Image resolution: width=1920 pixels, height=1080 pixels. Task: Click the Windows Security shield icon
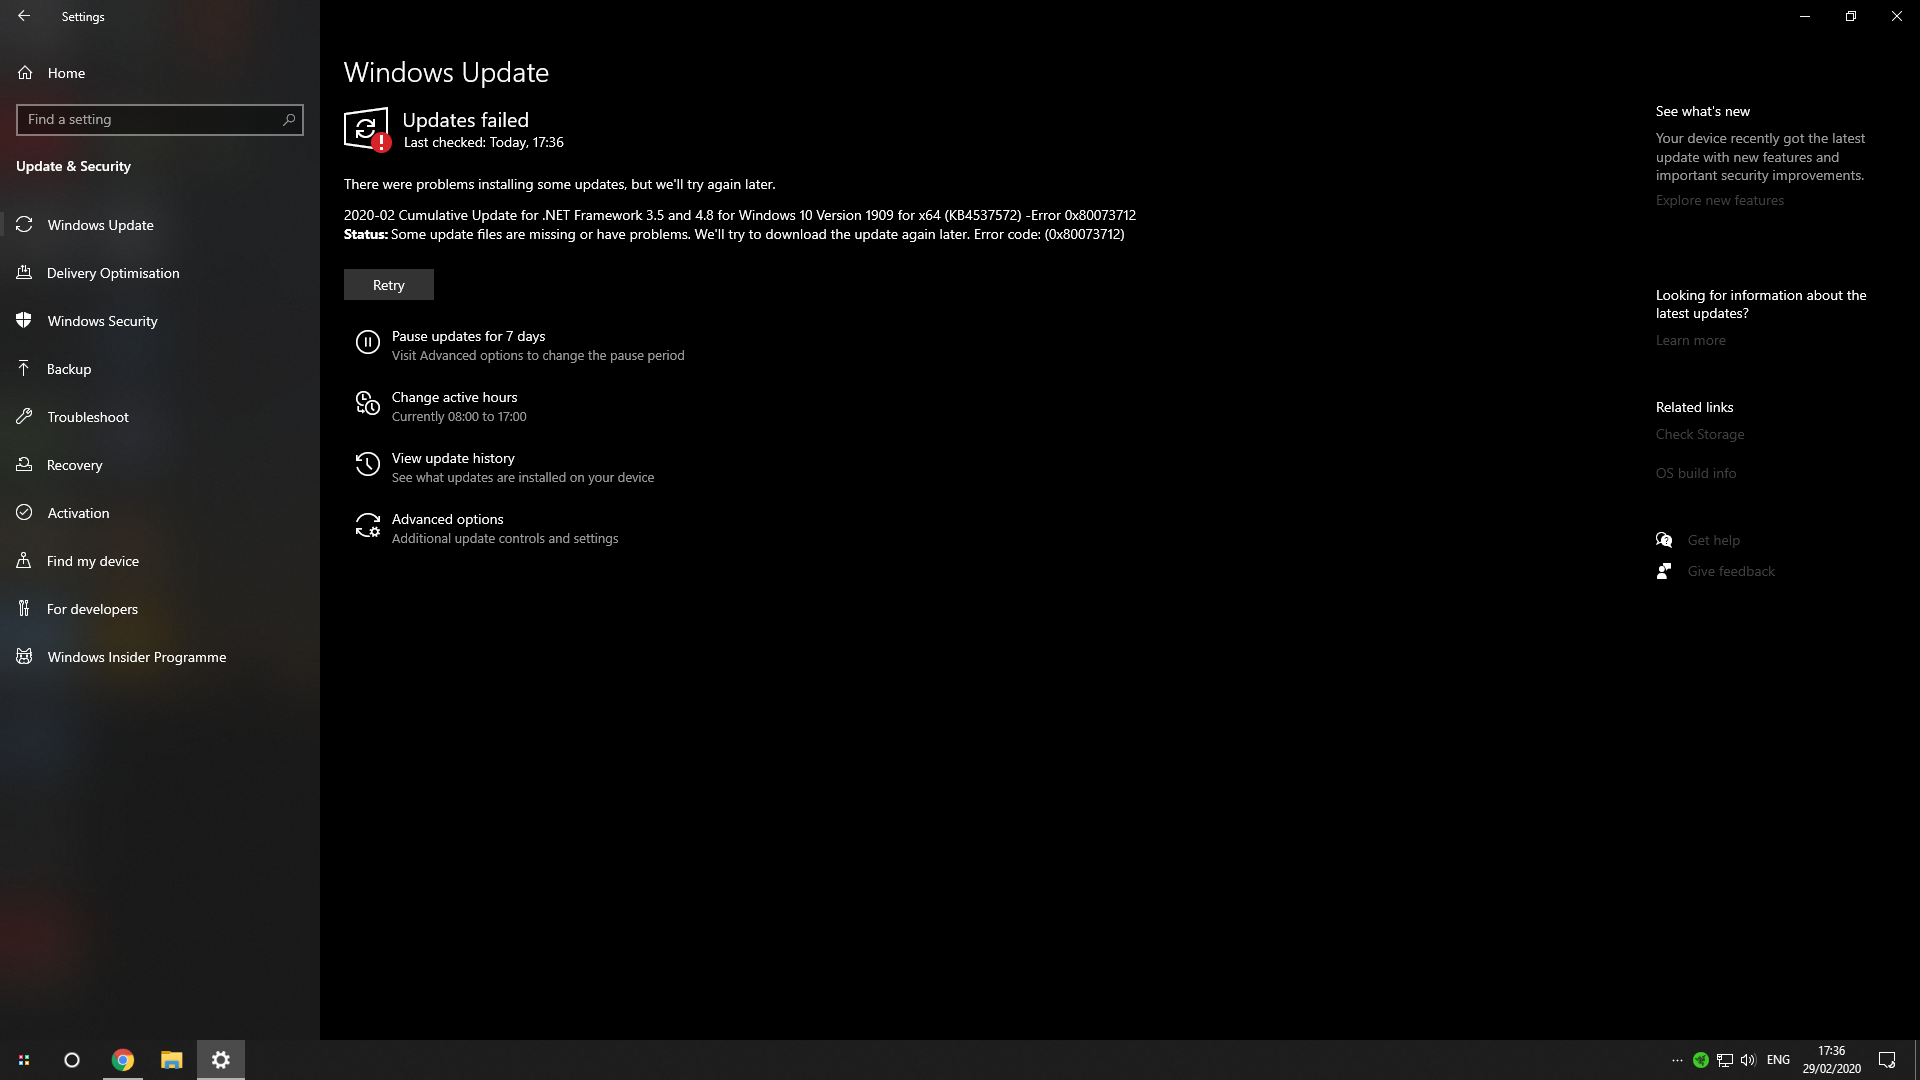24,320
